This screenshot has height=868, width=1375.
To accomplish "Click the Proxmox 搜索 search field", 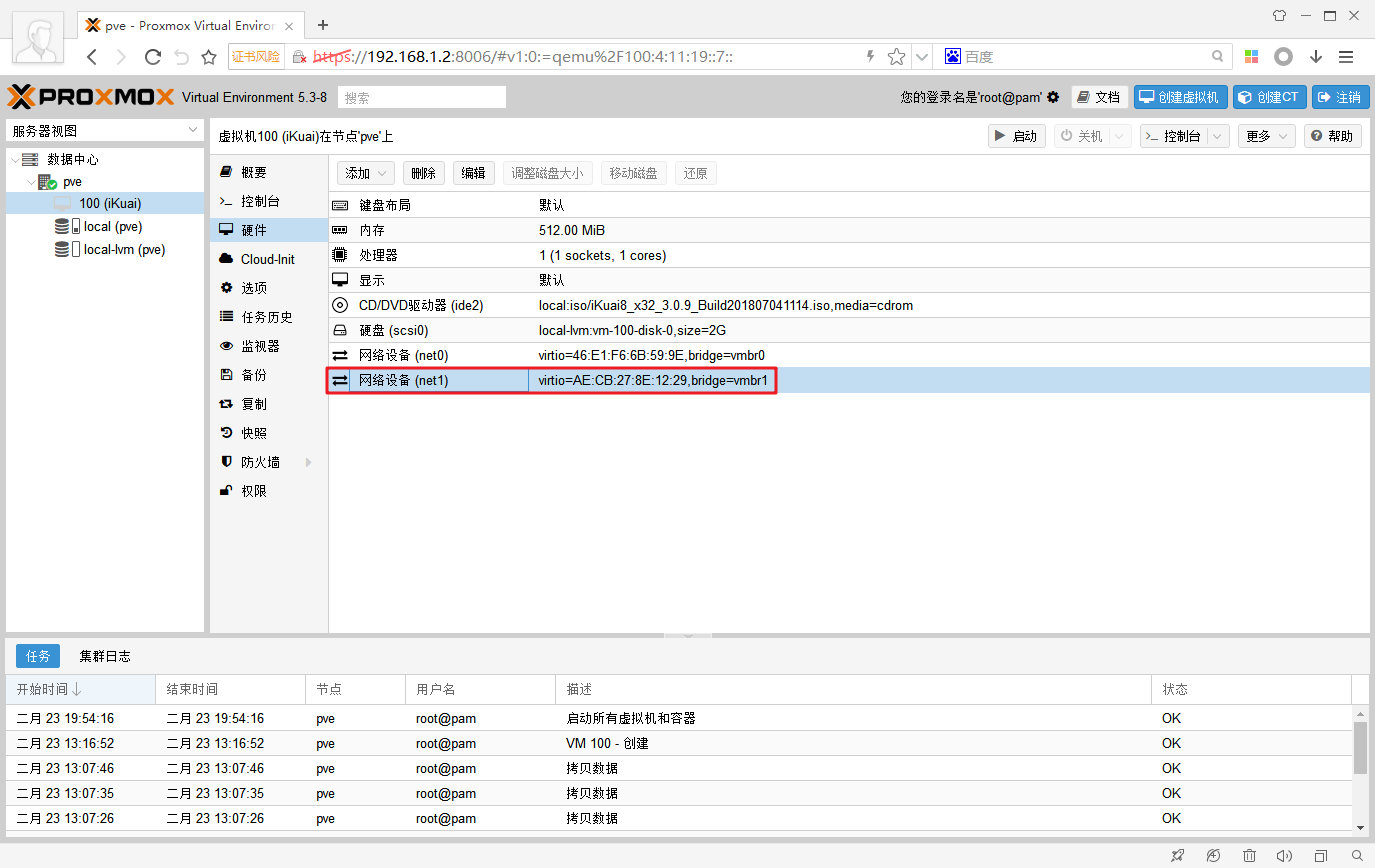I will tap(422, 97).
